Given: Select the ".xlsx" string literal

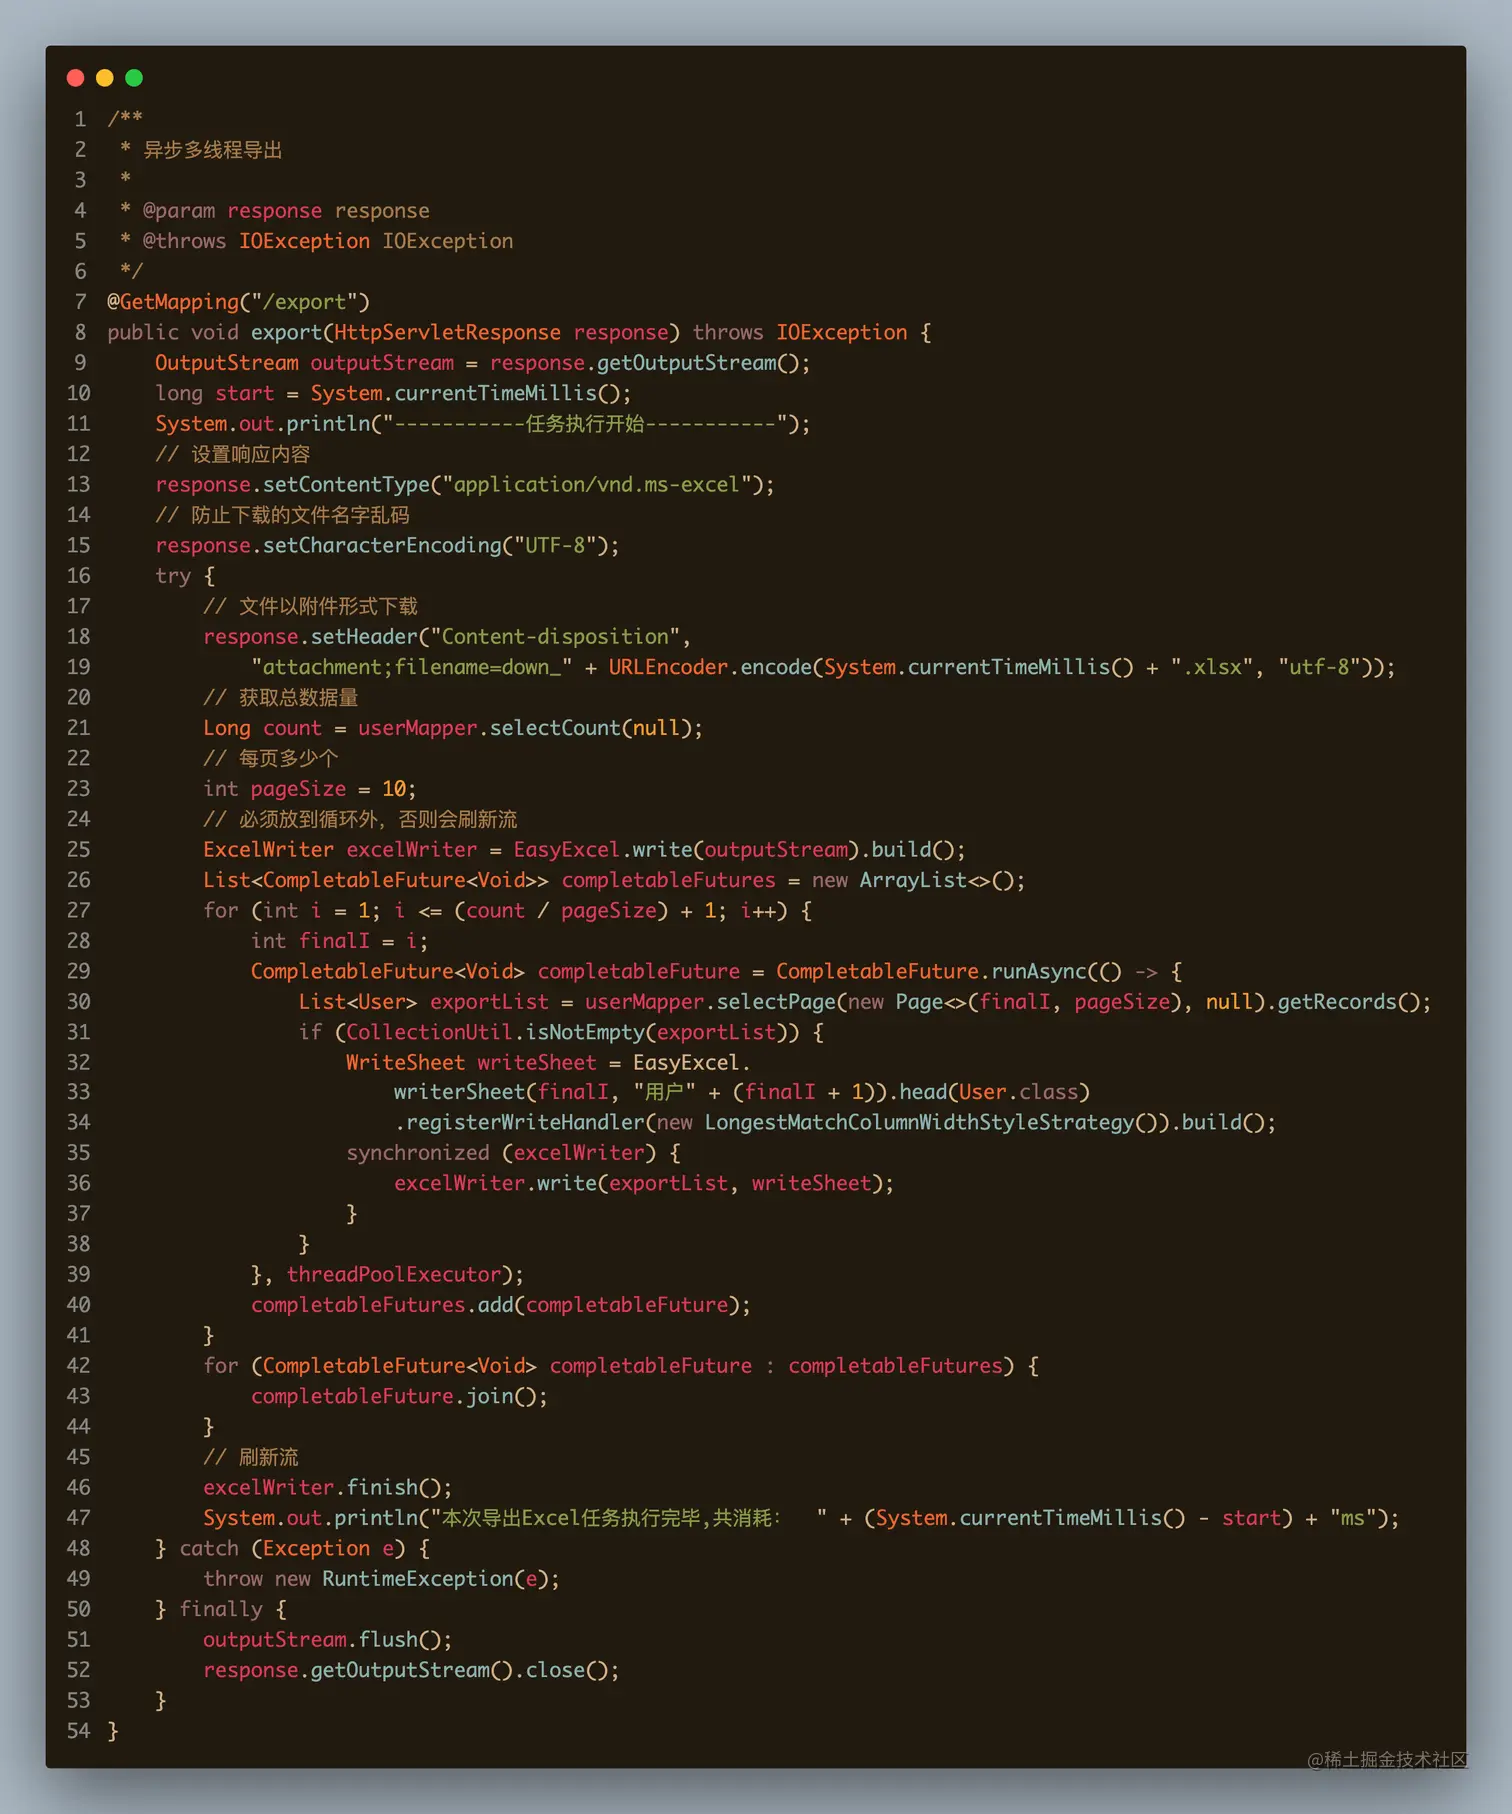Looking at the screenshot, I should tap(1212, 667).
